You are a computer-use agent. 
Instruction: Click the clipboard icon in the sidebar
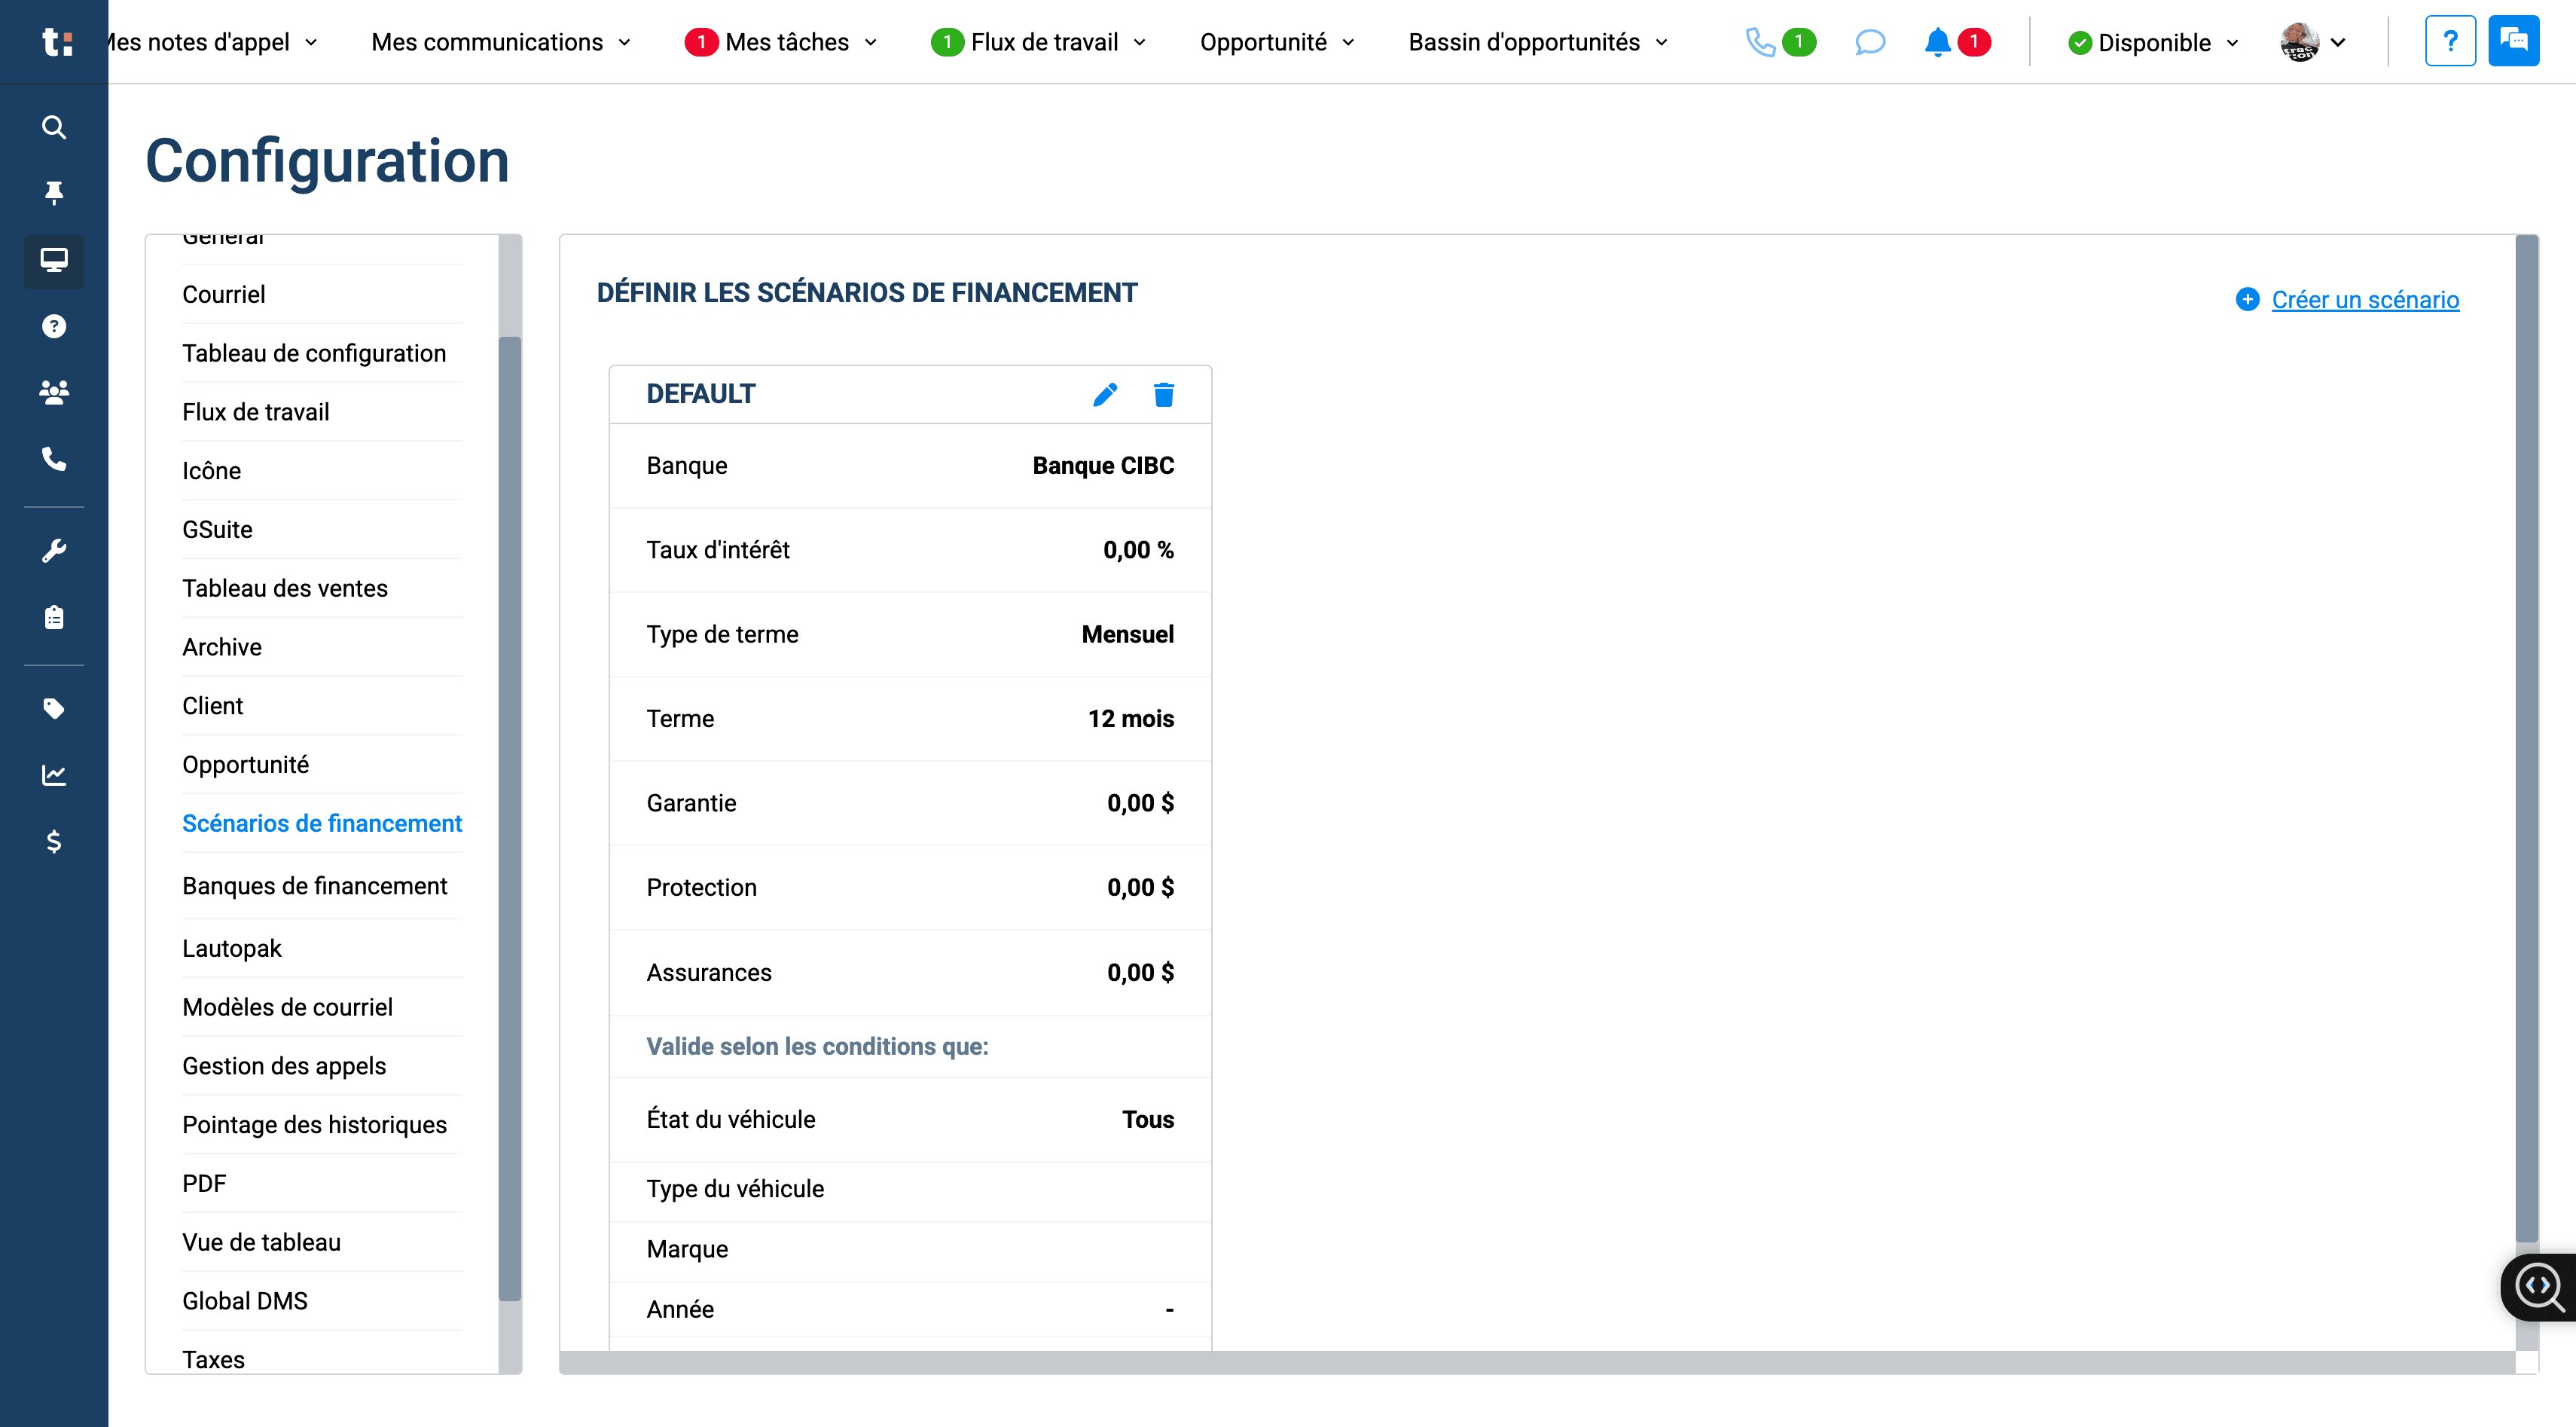coord(54,617)
